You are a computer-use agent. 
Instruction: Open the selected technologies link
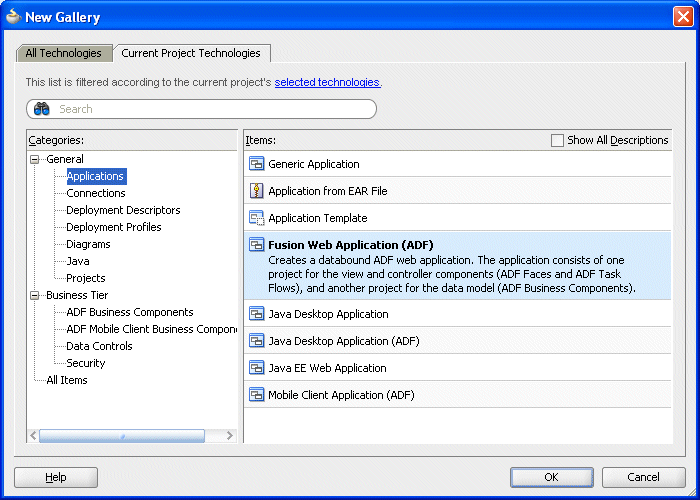point(327,82)
